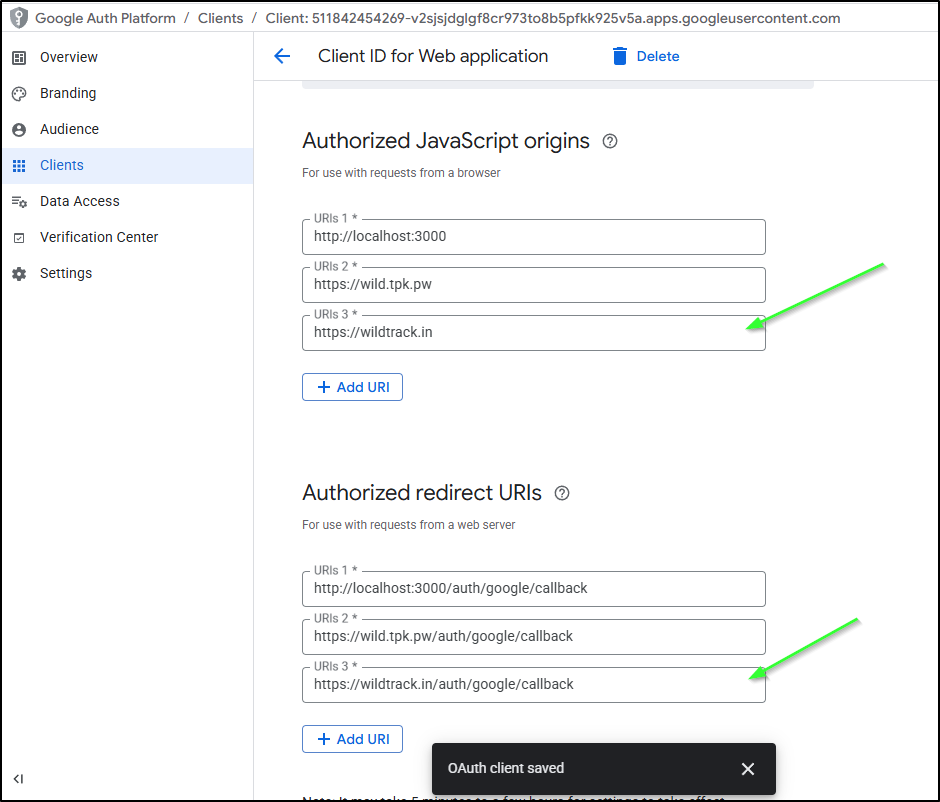Click the Delete trash icon
940x802 pixels.
pyautogui.click(x=621, y=56)
